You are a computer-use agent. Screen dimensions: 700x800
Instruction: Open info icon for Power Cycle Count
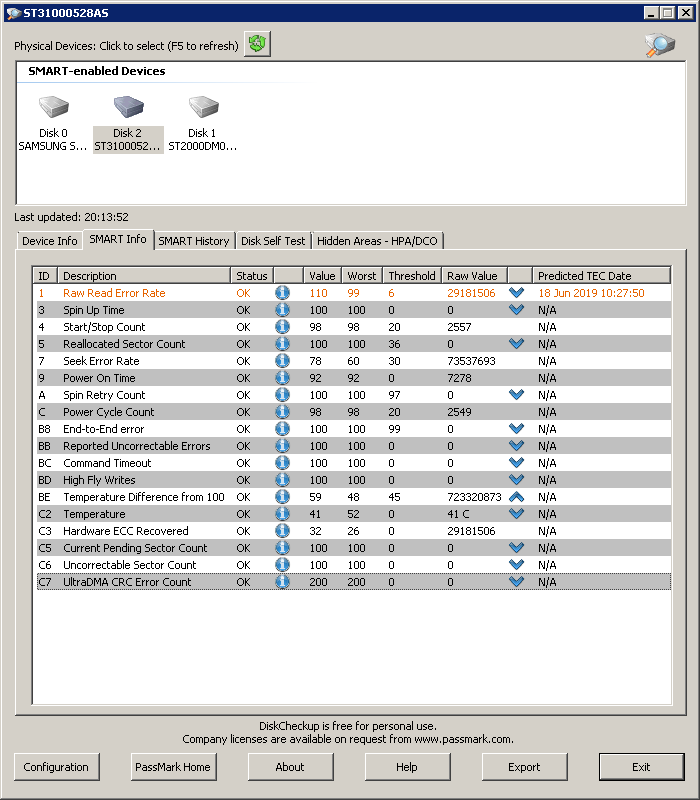click(282, 412)
